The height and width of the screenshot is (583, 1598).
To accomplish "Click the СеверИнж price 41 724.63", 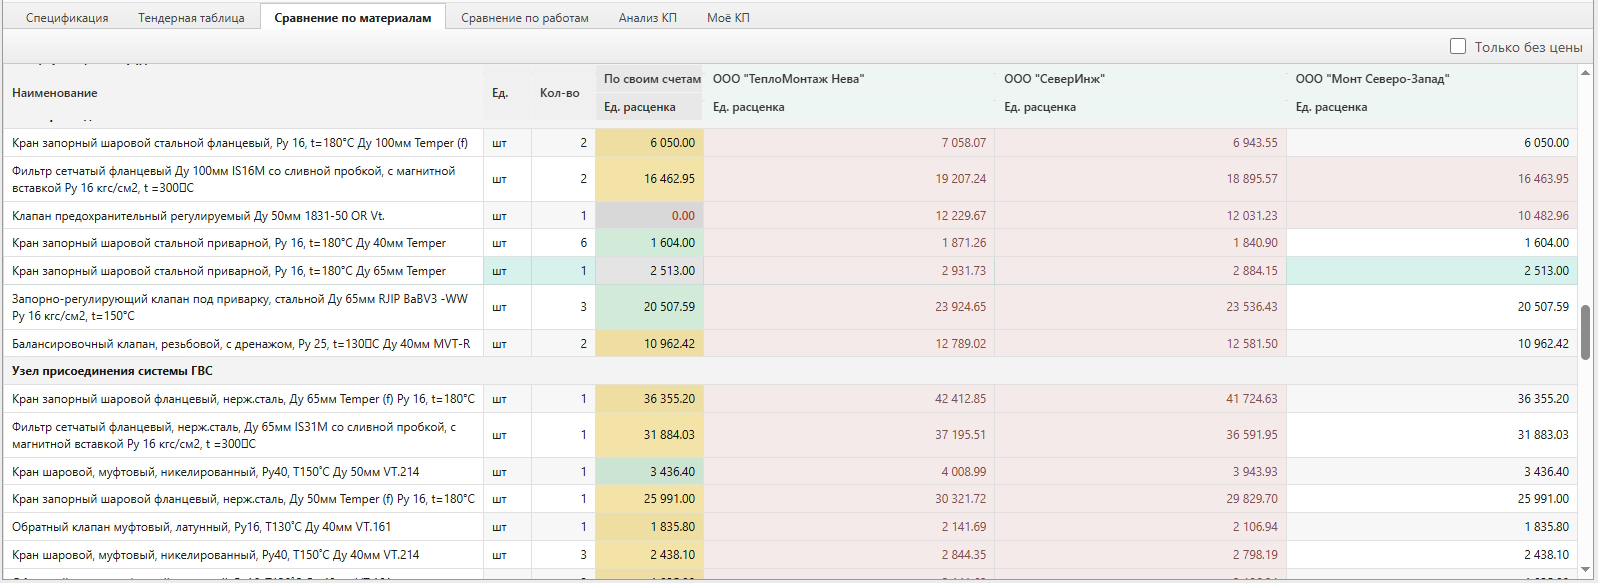I will tap(1141, 399).
